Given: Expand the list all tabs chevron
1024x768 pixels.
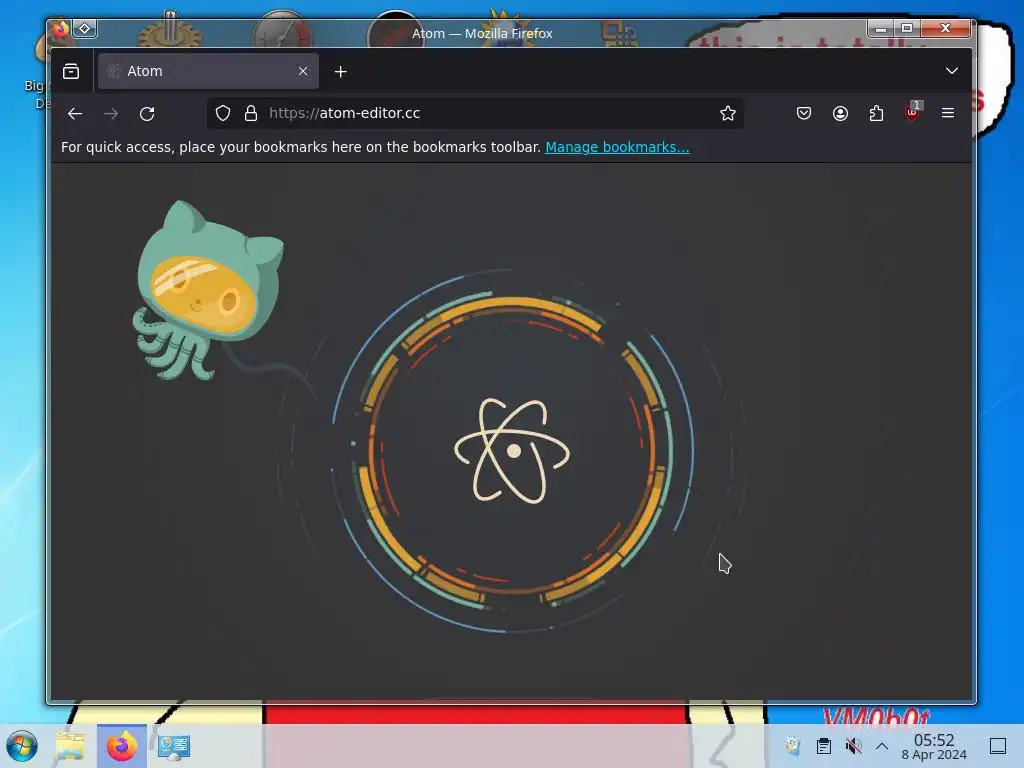Looking at the screenshot, I should 952,71.
